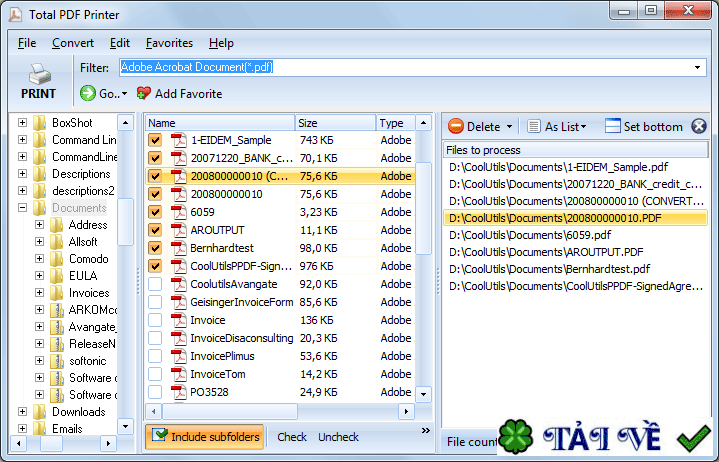The width and height of the screenshot is (719, 462).
Task: Sort files by Size column header
Action: [x=336, y=123]
